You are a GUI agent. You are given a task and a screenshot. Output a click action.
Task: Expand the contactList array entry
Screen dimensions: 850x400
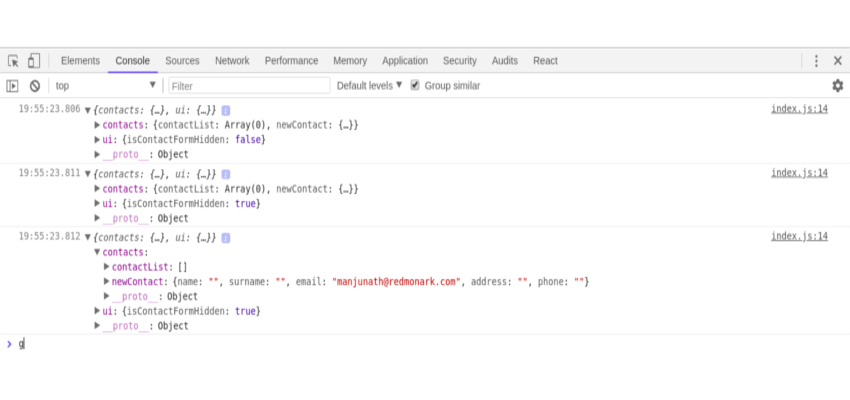(x=107, y=267)
